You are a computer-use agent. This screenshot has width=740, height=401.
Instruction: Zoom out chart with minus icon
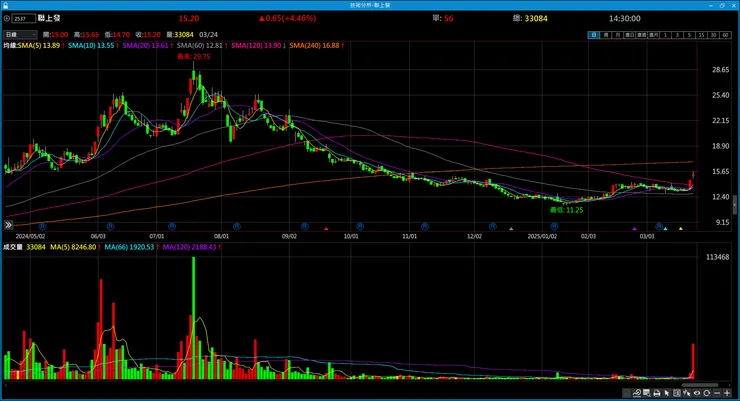point(717,393)
